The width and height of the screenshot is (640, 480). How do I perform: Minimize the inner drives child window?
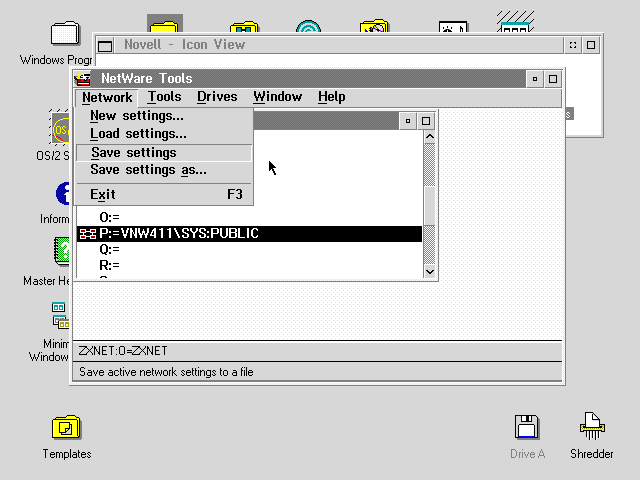pyautogui.click(x=407, y=121)
